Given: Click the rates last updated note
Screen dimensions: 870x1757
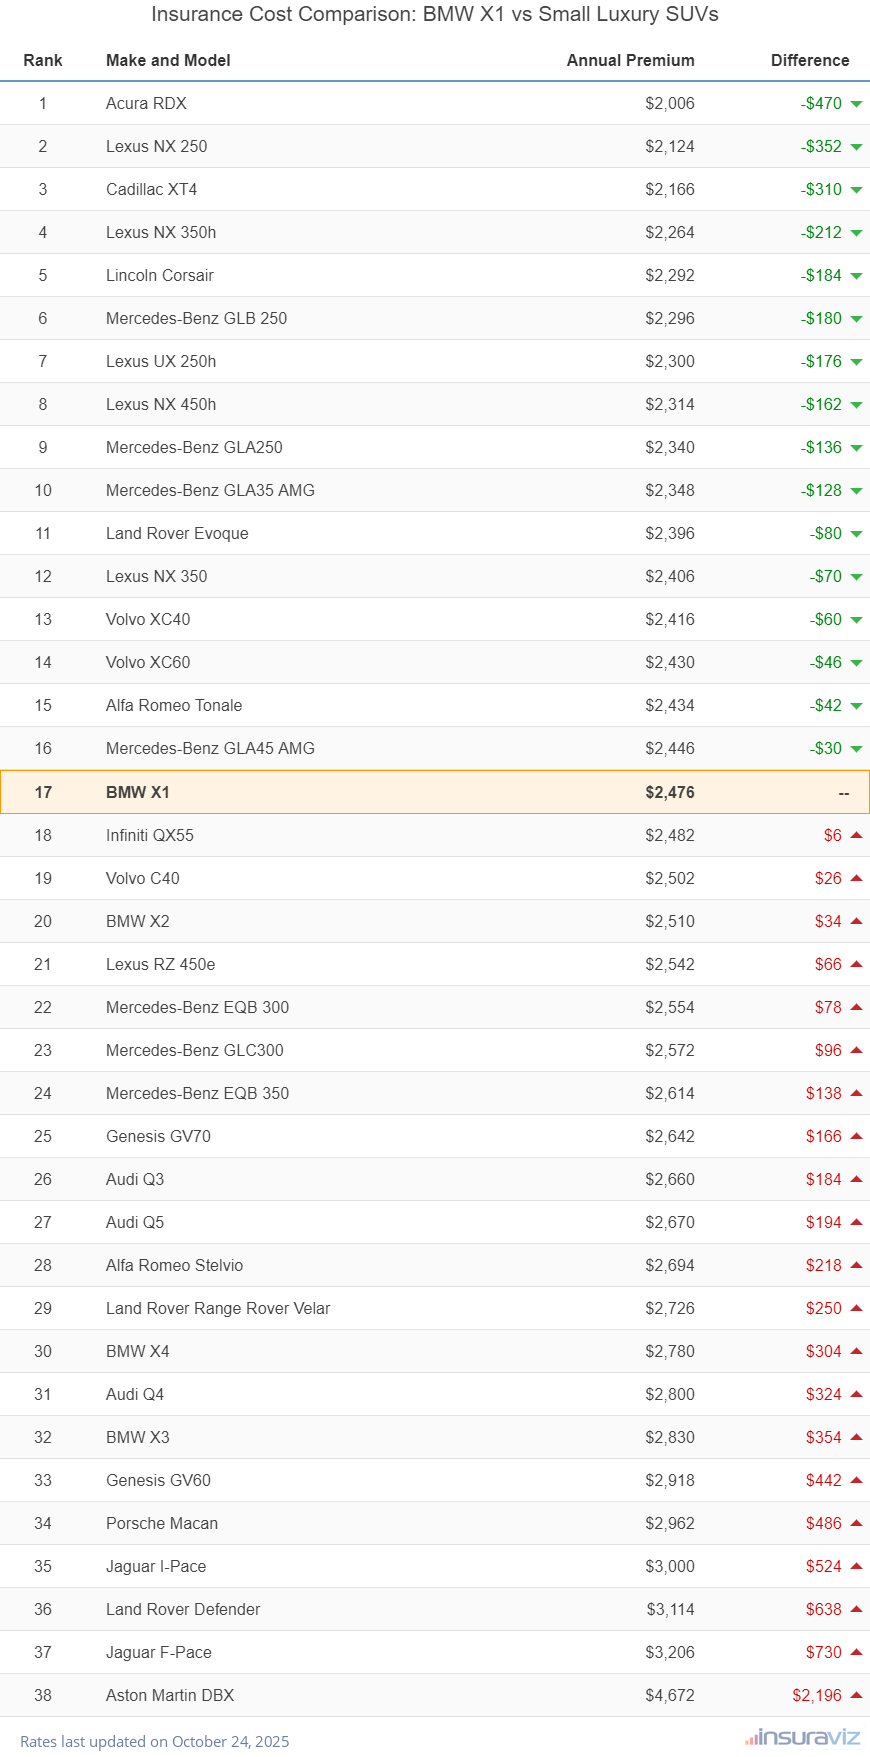Looking at the screenshot, I should tap(155, 1741).
